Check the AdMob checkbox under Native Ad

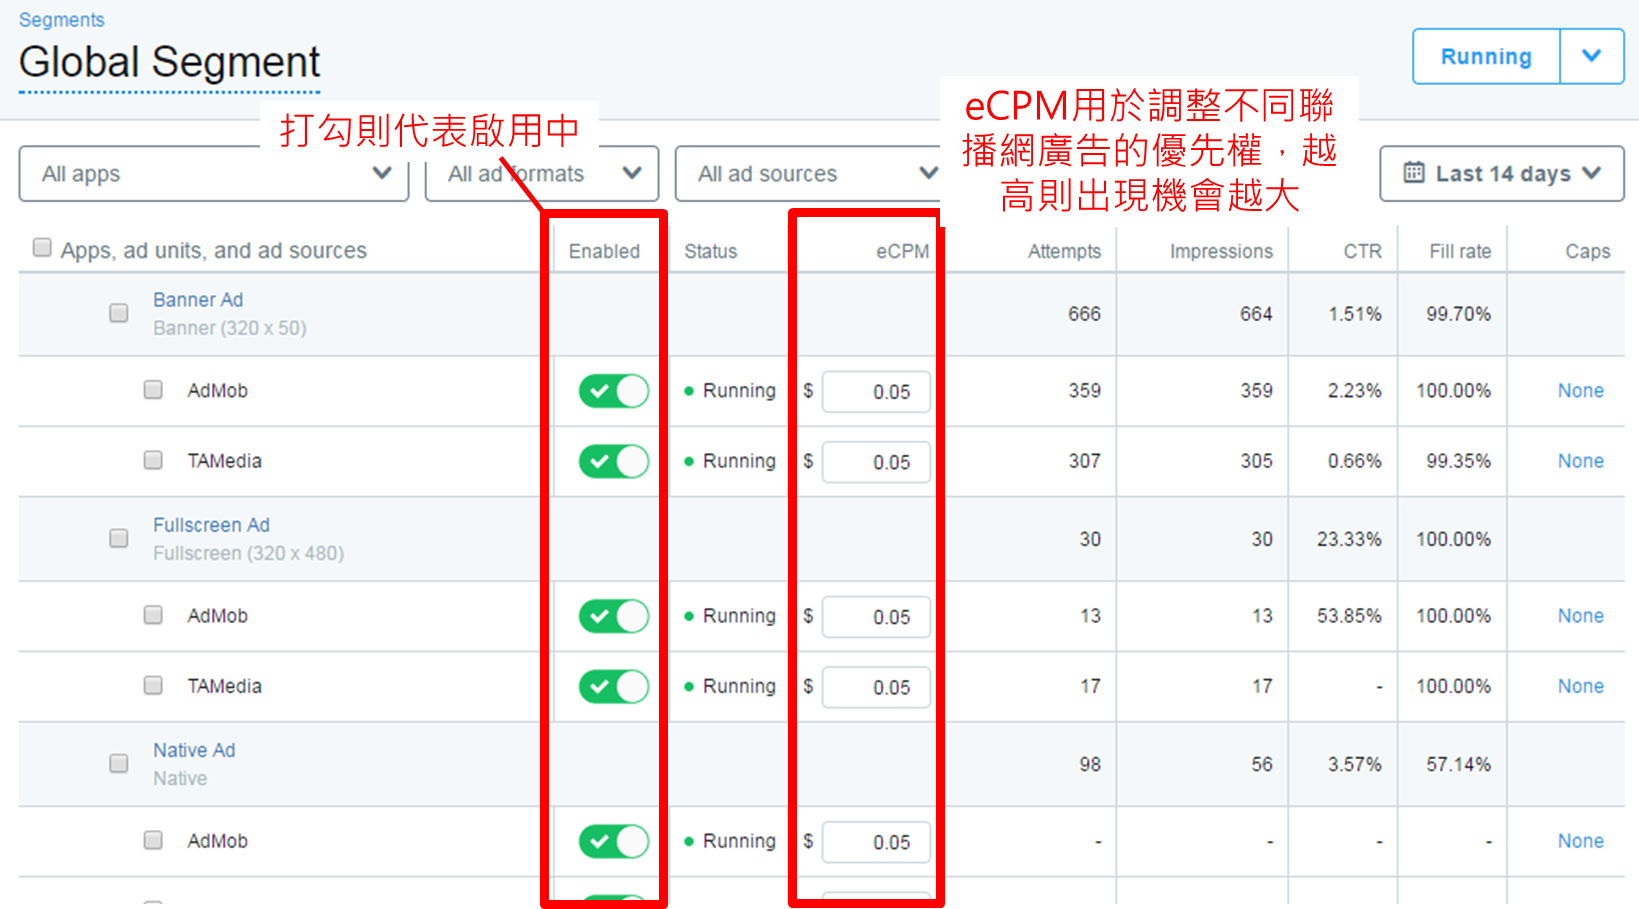153,839
